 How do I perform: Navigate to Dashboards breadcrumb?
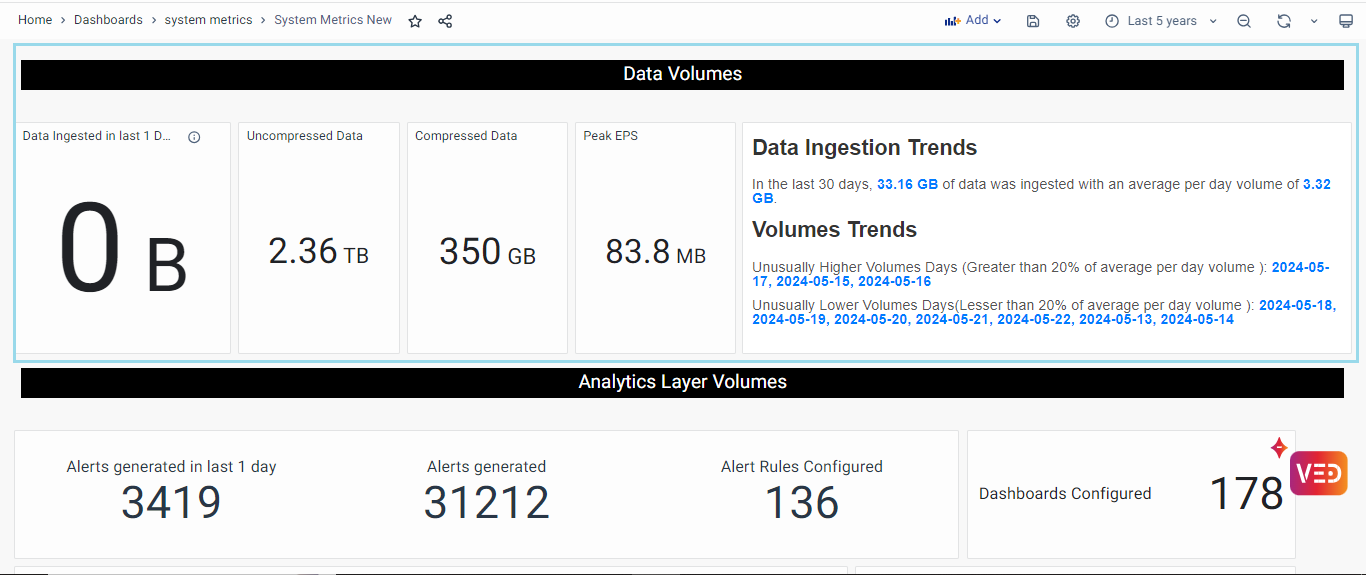[108, 20]
